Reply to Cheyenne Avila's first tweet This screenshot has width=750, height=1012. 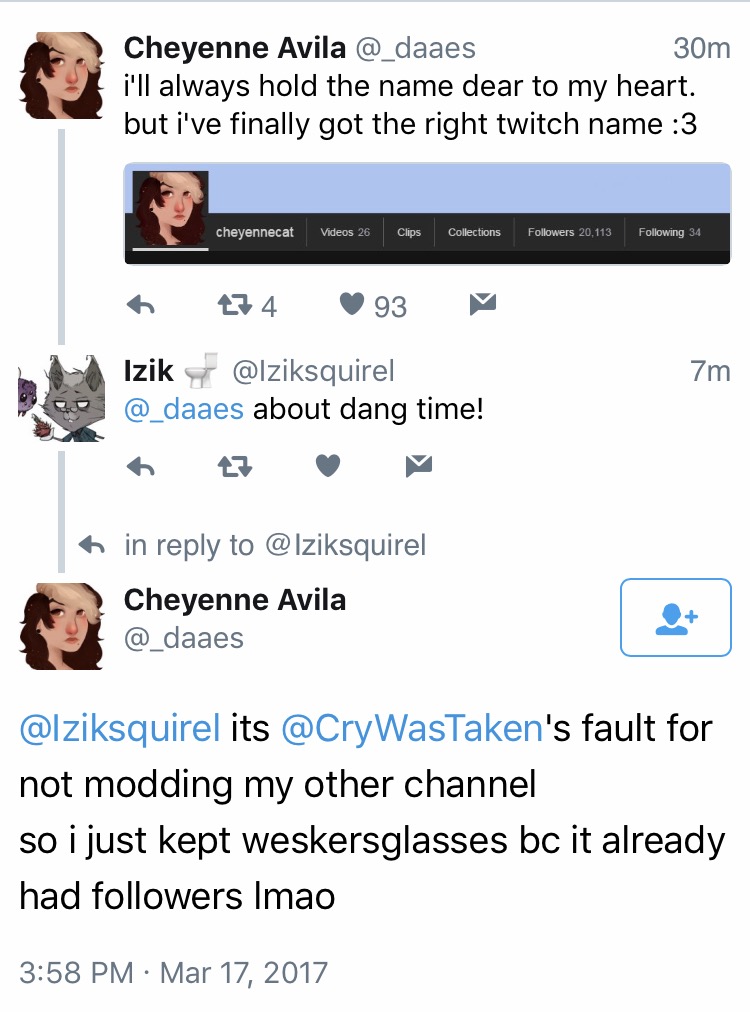(x=141, y=304)
